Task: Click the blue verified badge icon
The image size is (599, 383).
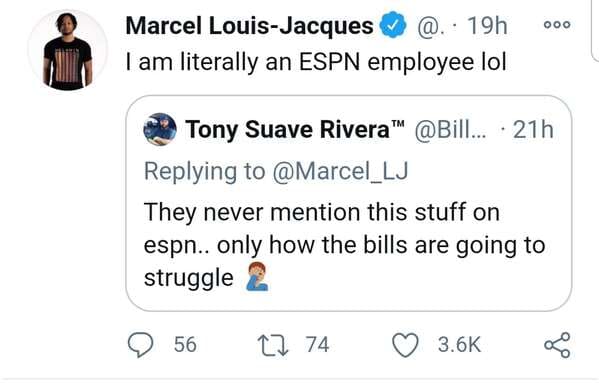Action: [x=392, y=25]
